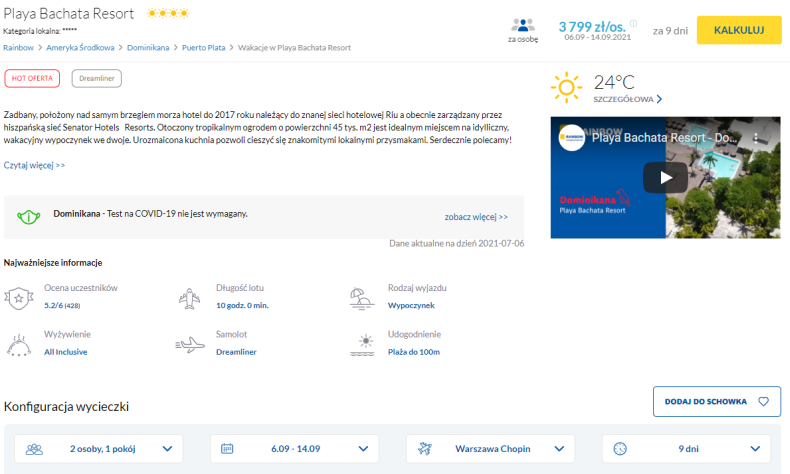Follow the 'zobacz więcej >>' COVID link

[476, 217]
